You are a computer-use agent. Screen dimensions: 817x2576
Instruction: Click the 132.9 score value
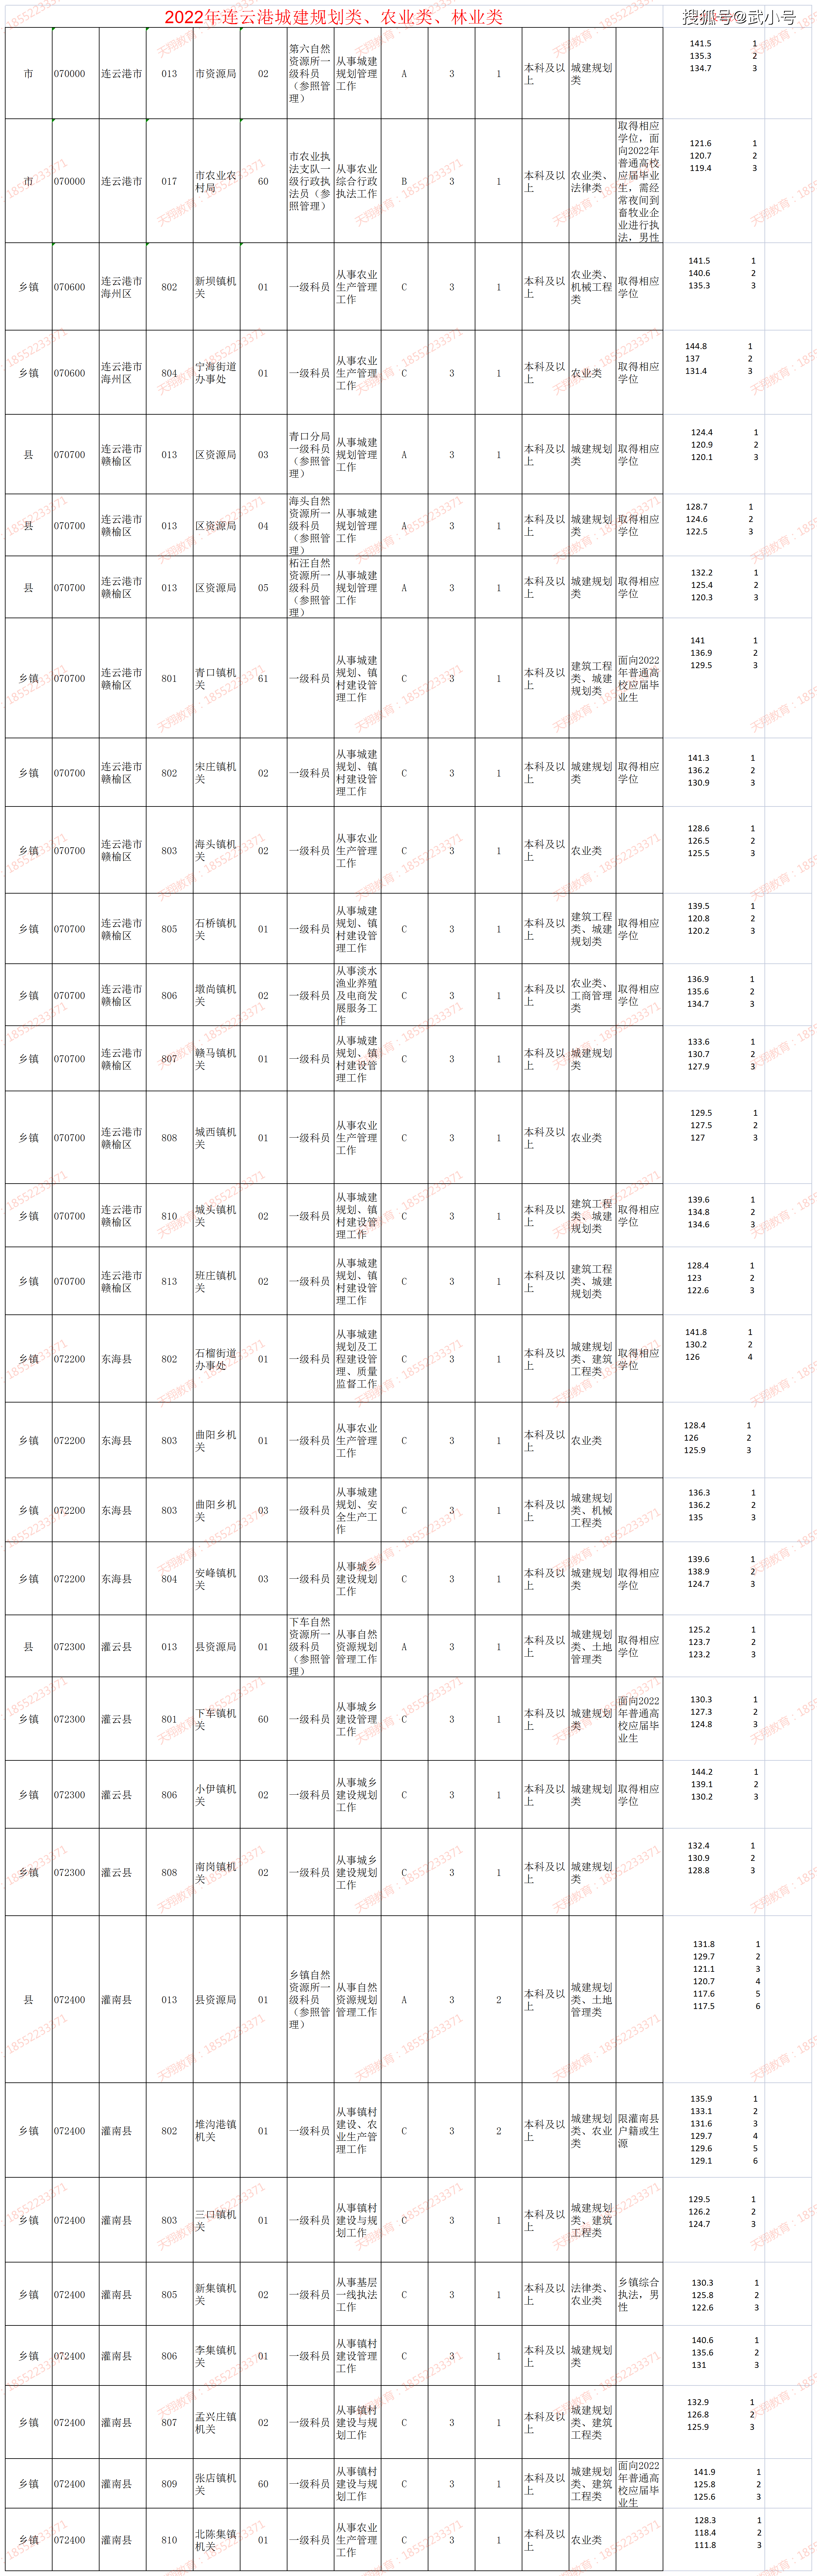pos(698,2402)
